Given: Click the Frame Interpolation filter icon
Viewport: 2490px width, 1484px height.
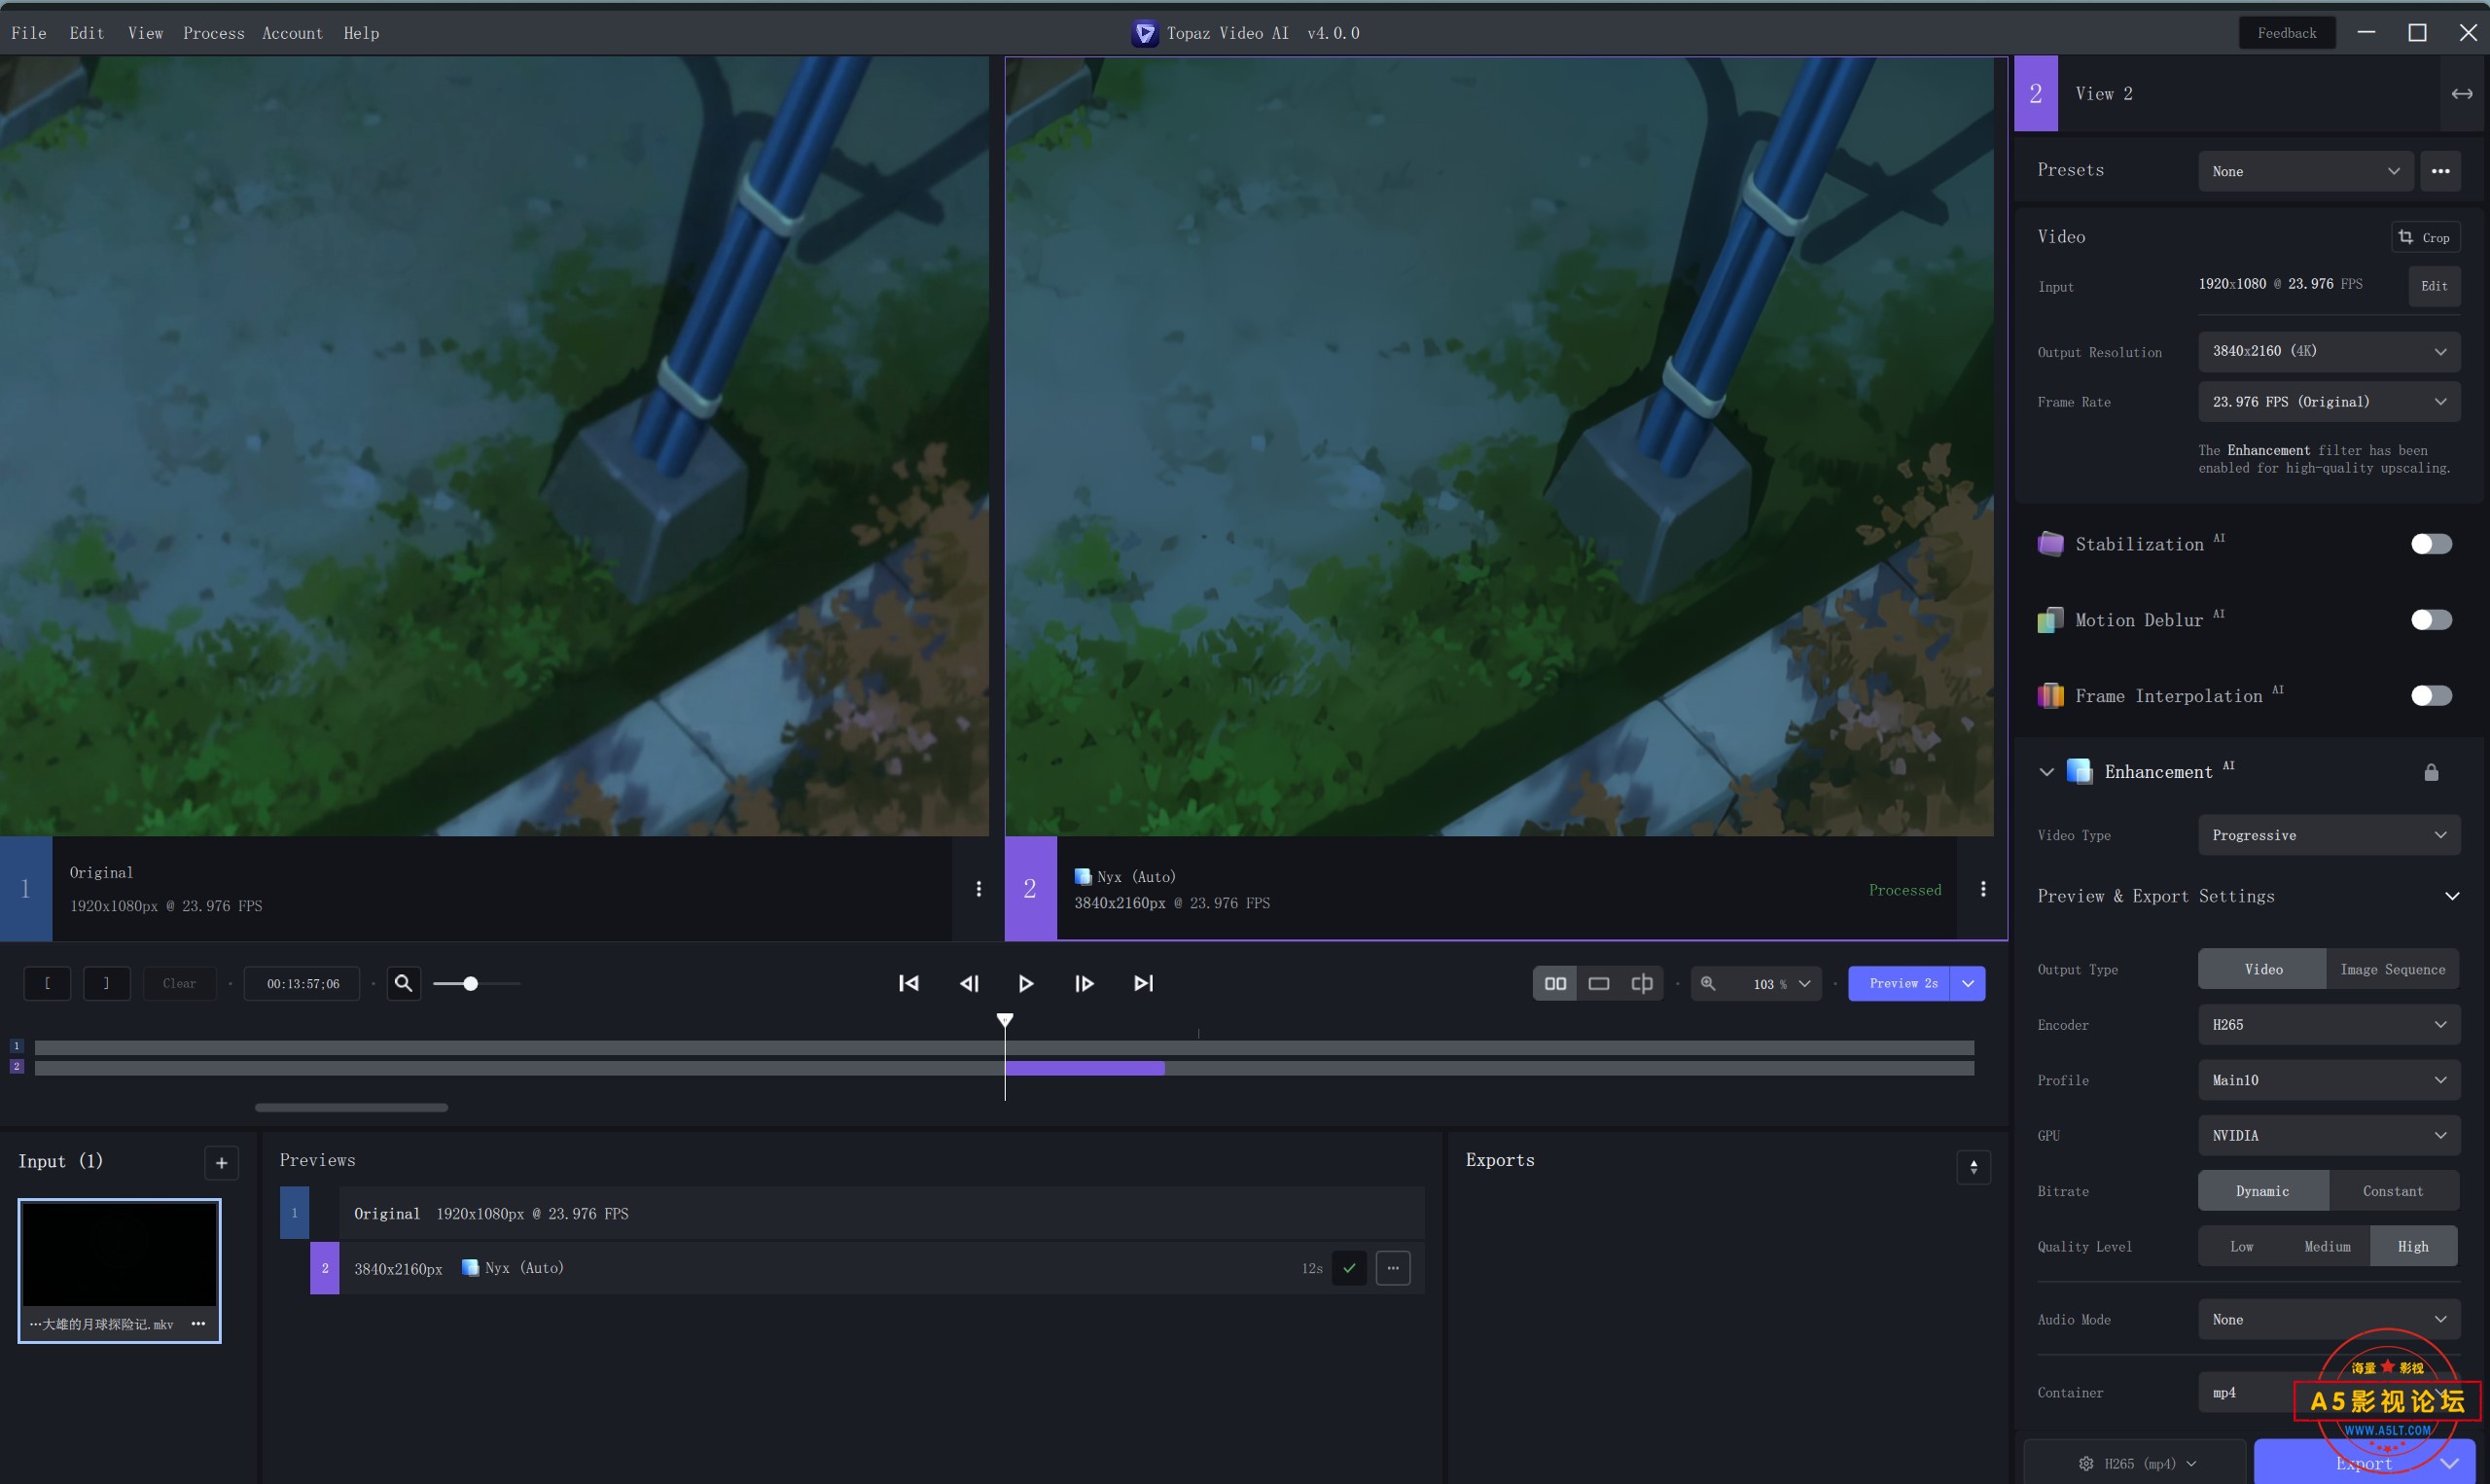Looking at the screenshot, I should point(2050,696).
